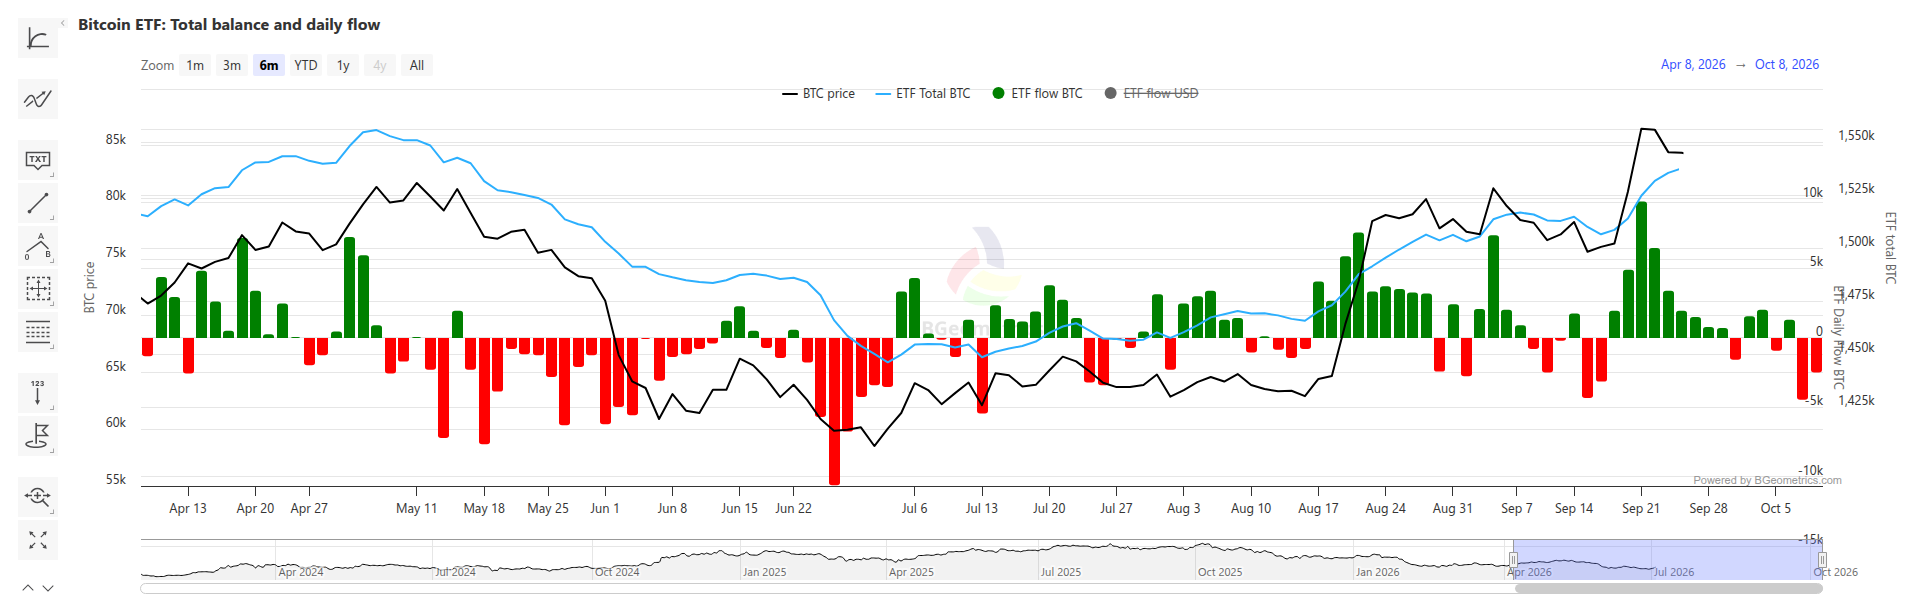Click the tallest green inflow bar near Sep 21
The width and height of the screenshot is (1920, 600).
click(x=1641, y=270)
